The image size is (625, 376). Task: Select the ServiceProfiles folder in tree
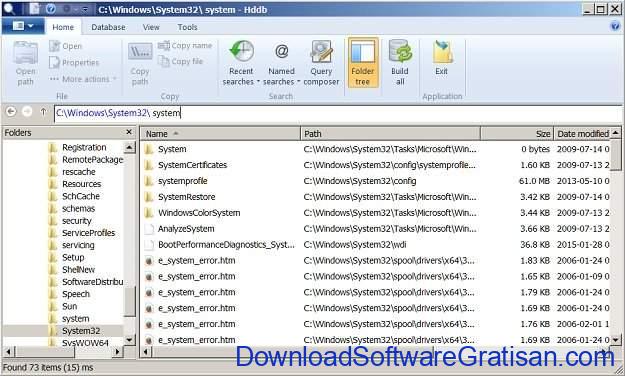pos(82,233)
